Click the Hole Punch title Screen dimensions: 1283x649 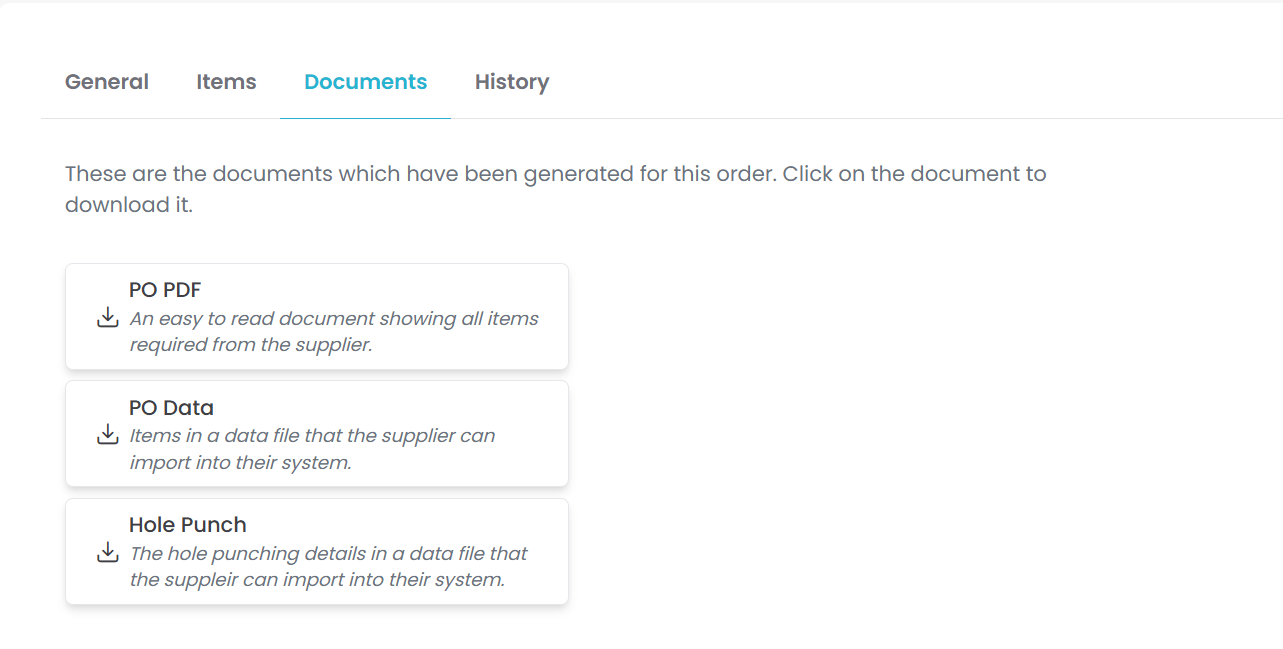tap(188, 524)
